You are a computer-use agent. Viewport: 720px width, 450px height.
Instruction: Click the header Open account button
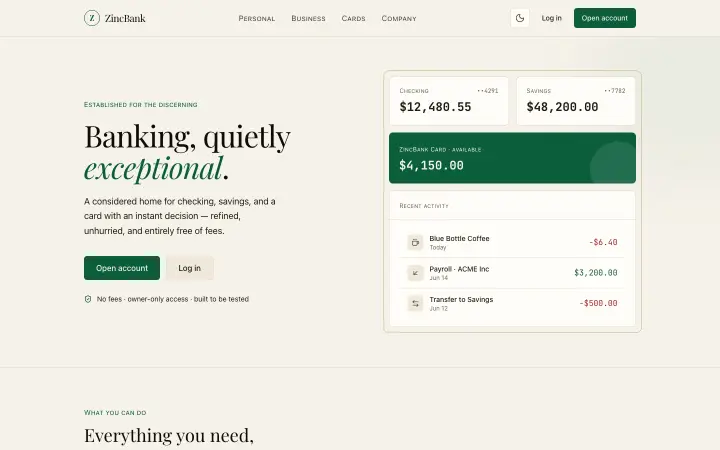click(x=605, y=18)
